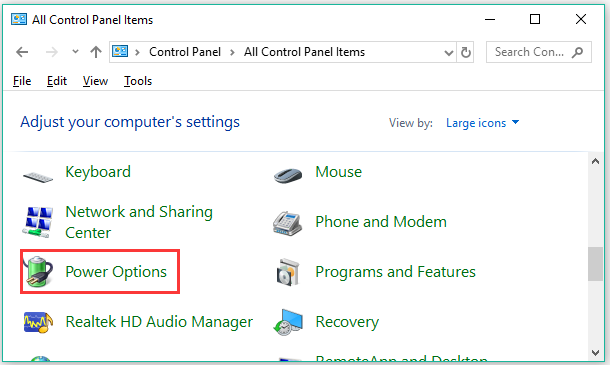The image size is (610, 365).
Task: Go forward with the Forward arrow
Action: 51,52
